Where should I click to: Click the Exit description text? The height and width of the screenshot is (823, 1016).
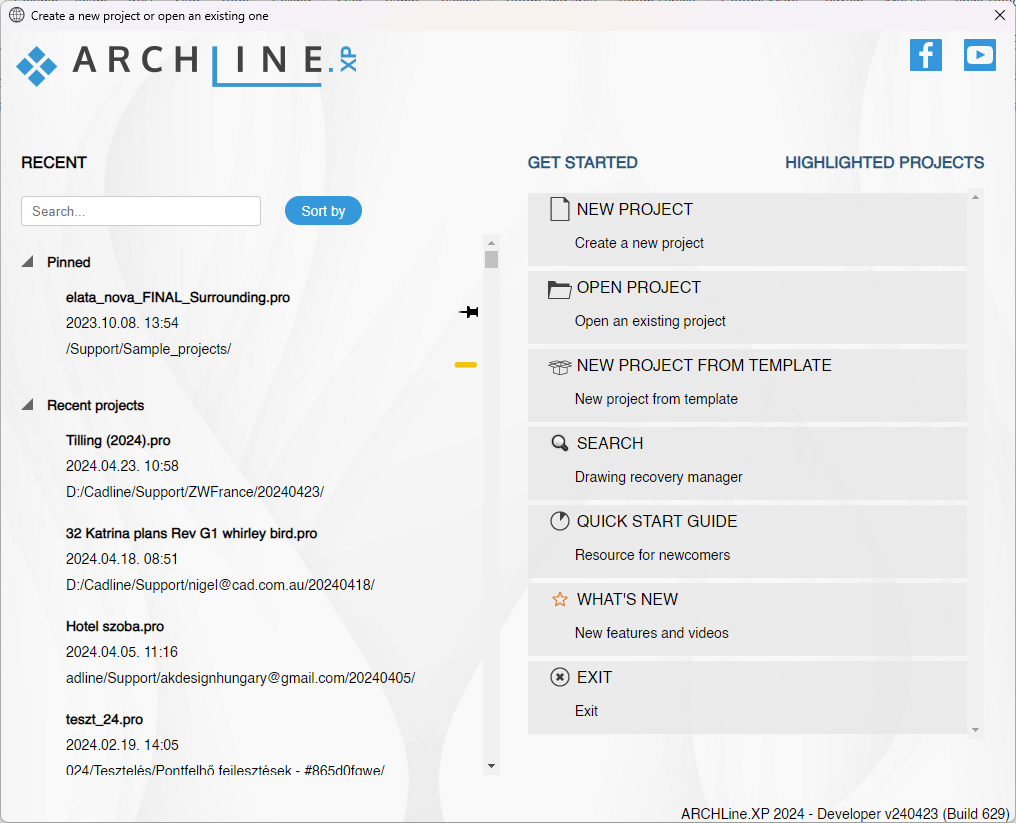pos(586,711)
